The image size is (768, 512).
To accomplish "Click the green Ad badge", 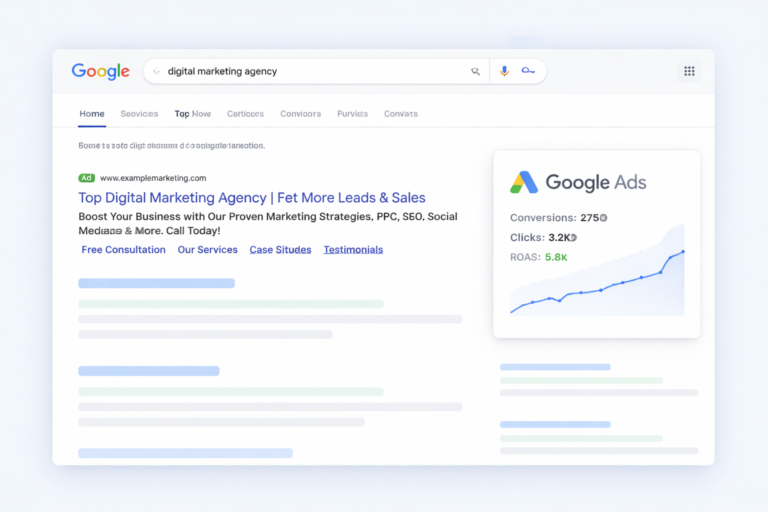I will tap(87, 178).
